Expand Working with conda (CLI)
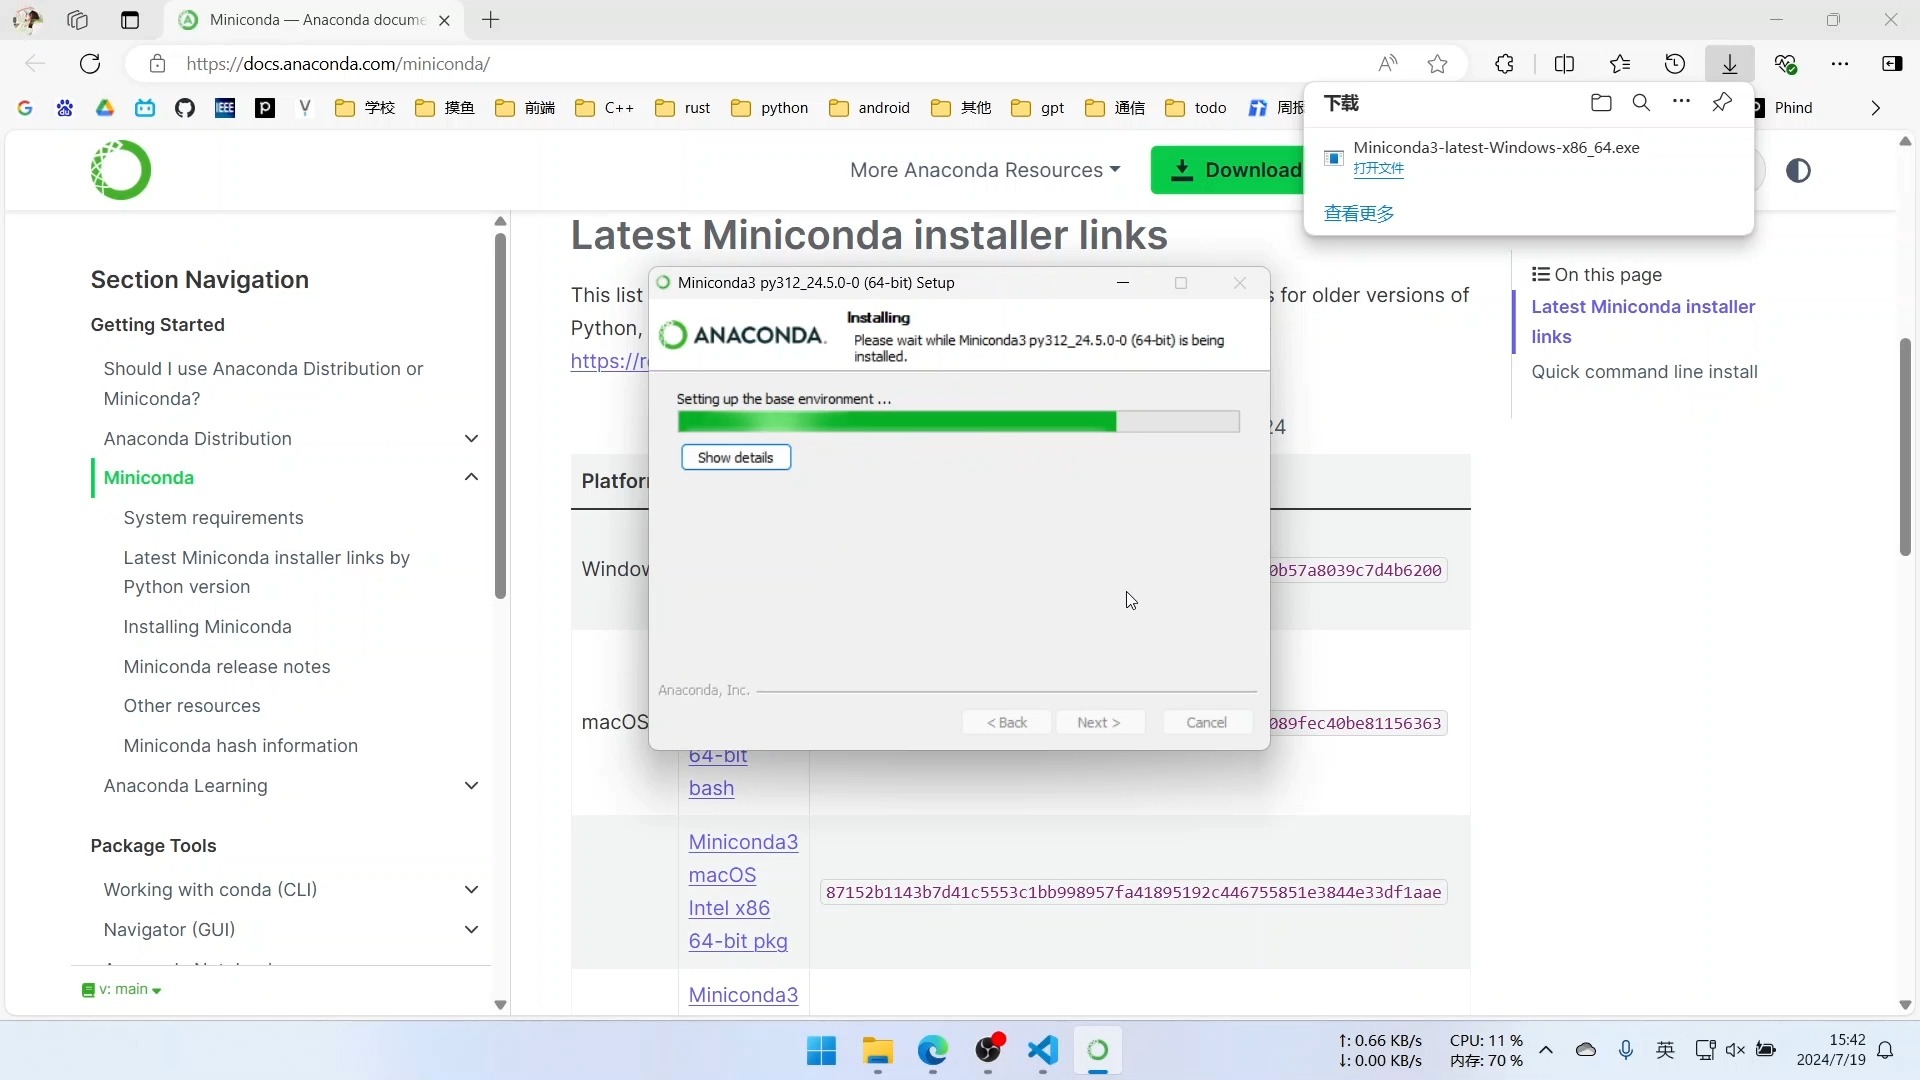 [471, 890]
